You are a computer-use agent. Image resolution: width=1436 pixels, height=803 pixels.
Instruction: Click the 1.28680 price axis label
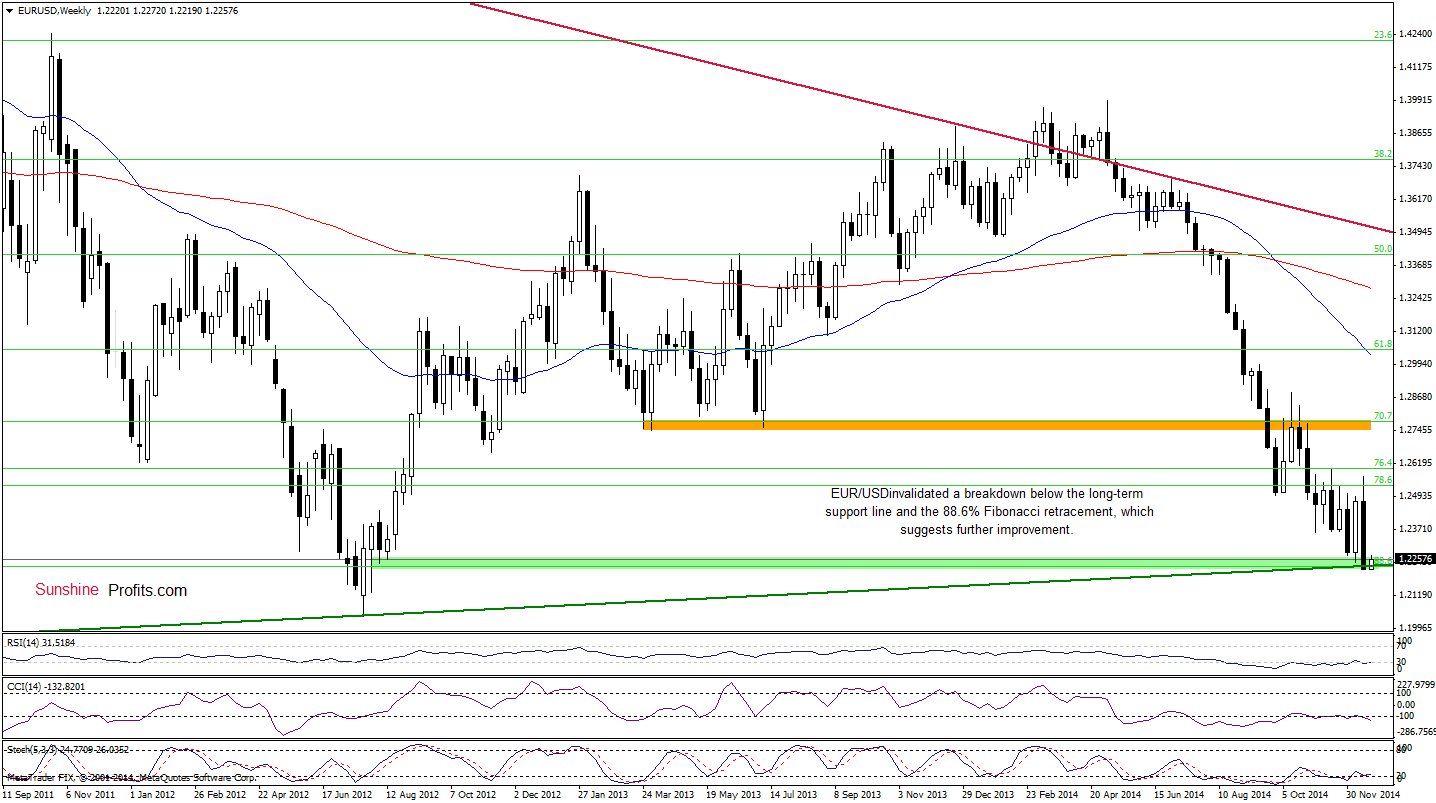pos(1415,397)
